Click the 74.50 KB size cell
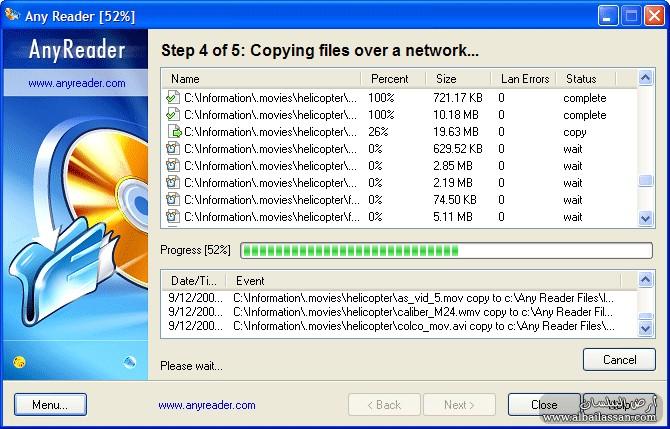 (x=455, y=200)
